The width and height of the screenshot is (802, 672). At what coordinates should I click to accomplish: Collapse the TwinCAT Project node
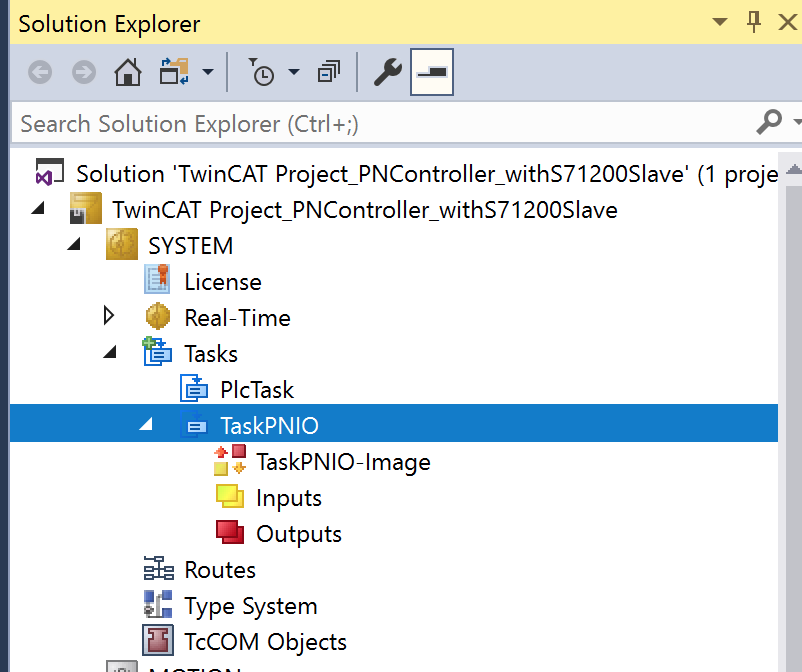coord(38,208)
